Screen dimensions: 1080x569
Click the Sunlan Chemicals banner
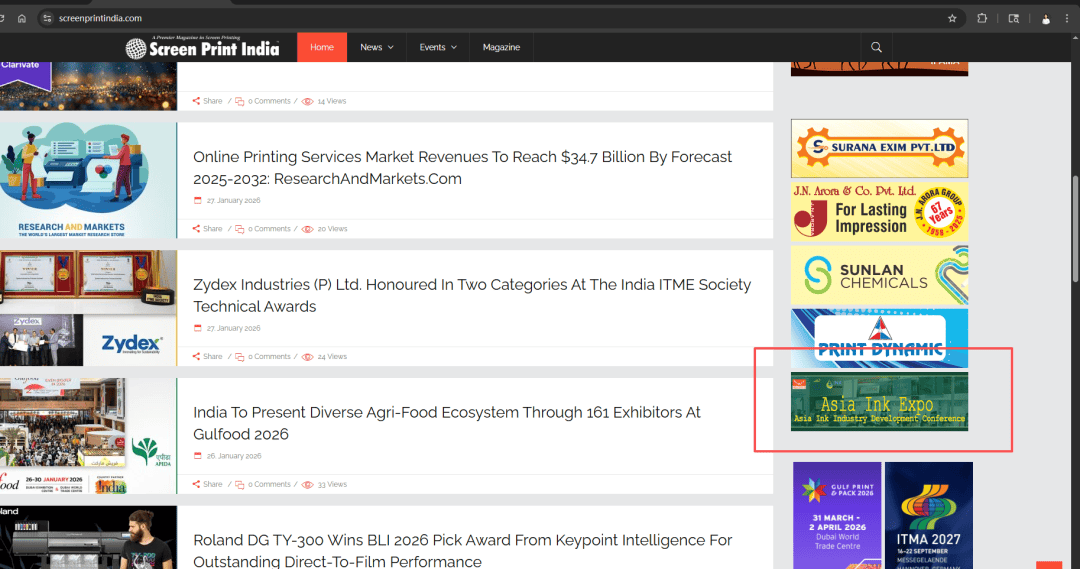point(879,275)
